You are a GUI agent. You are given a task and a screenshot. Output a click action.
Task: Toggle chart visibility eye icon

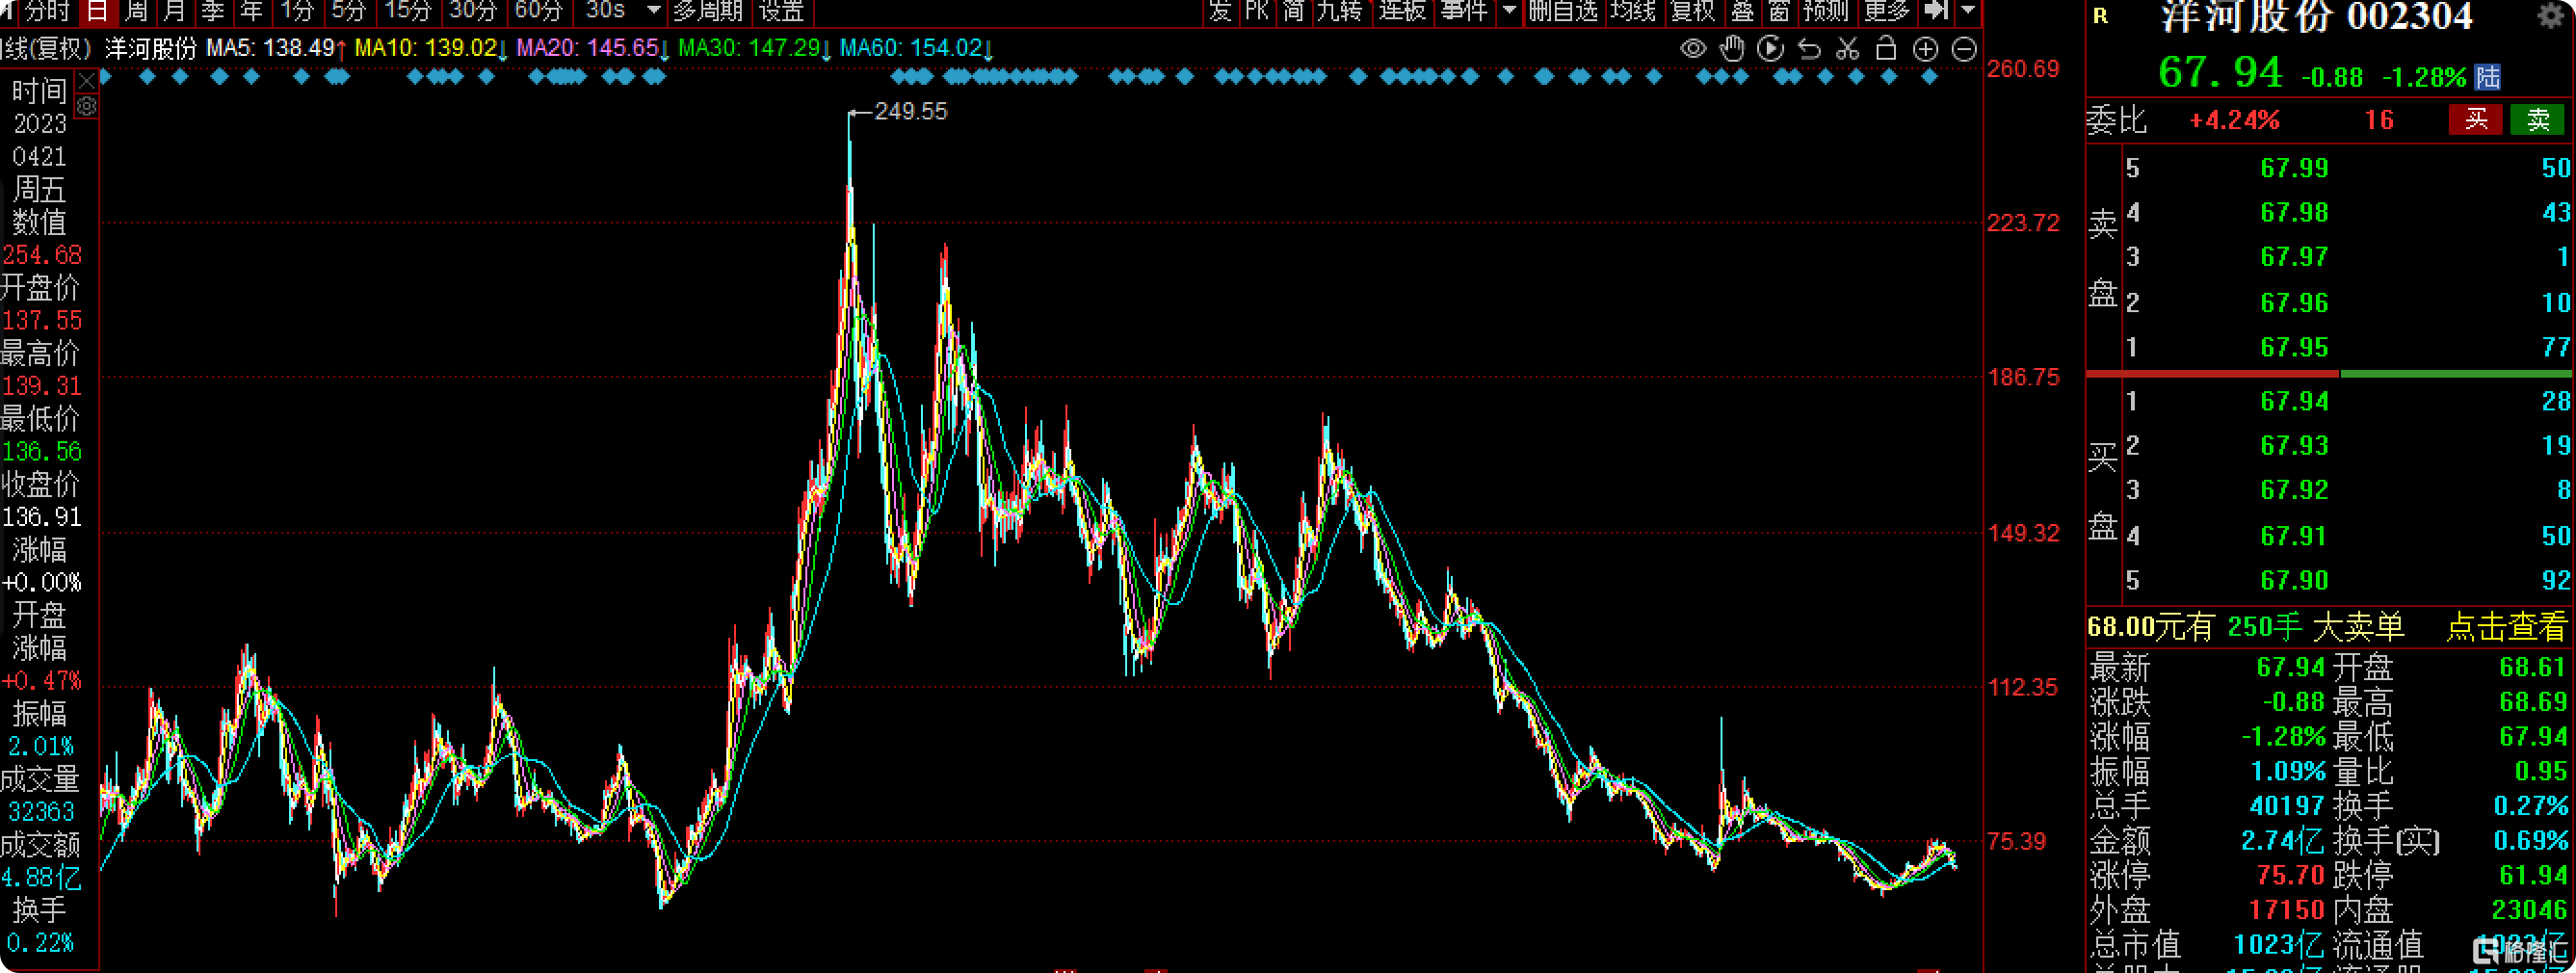tap(1692, 48)
